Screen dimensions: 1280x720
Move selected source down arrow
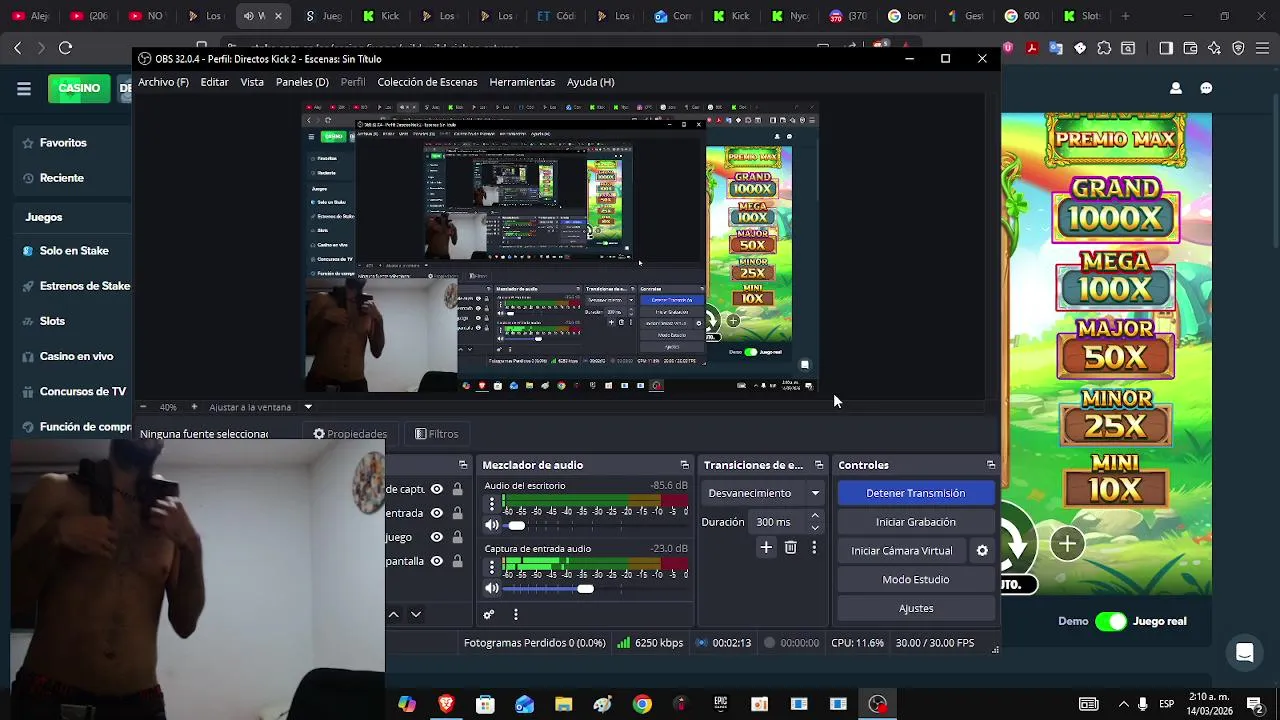coord(416,614)
